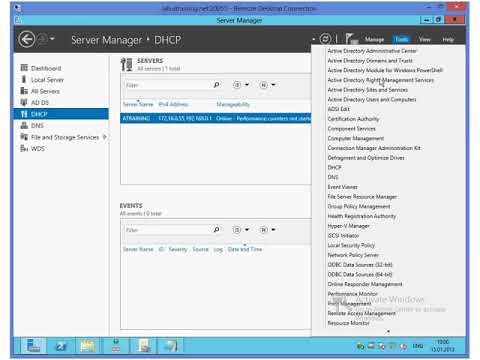Open Servers saved queries dropdown
This screenshot has width=480, height=360.
267,85
